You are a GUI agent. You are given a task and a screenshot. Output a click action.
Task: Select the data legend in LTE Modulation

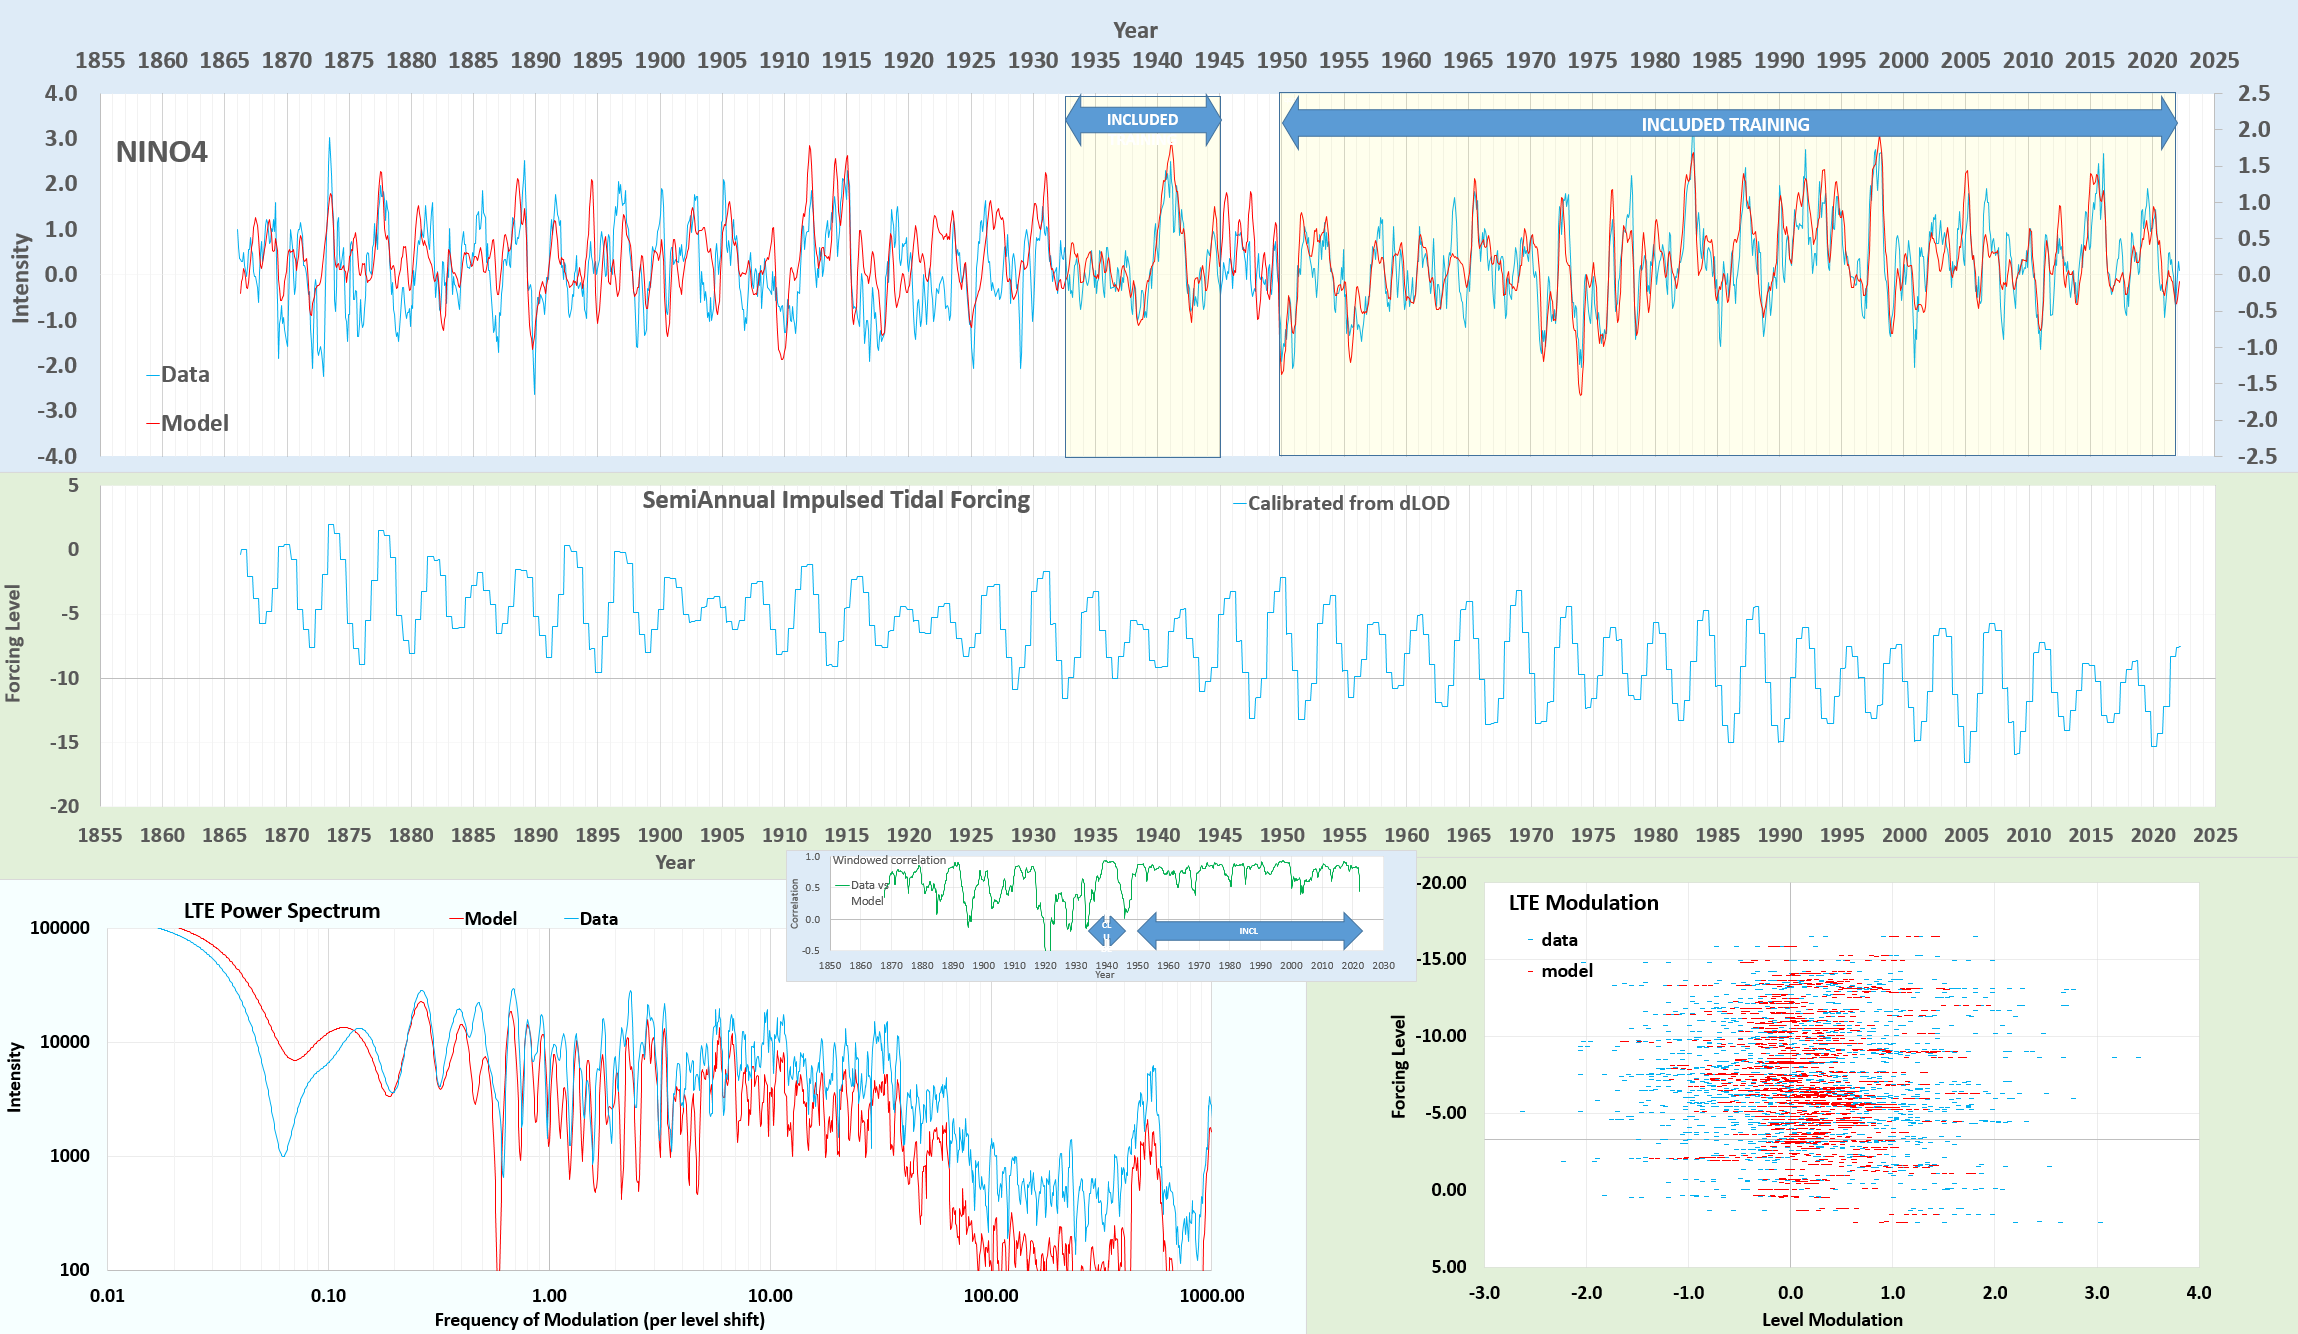pyautogui.click(x=1558, y=940)
